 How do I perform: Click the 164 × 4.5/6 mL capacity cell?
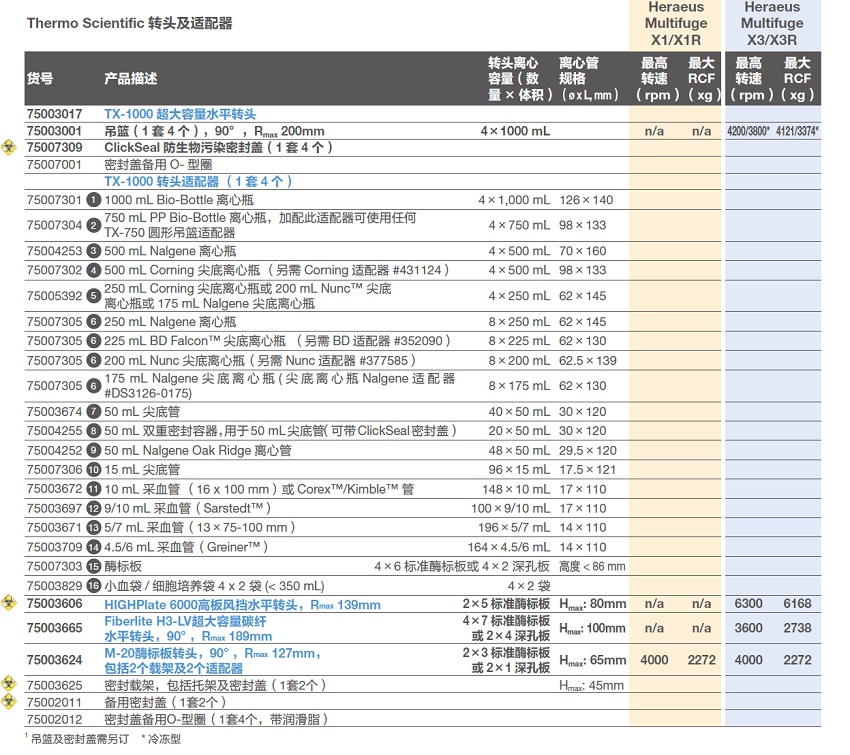(x=509, y=547)
